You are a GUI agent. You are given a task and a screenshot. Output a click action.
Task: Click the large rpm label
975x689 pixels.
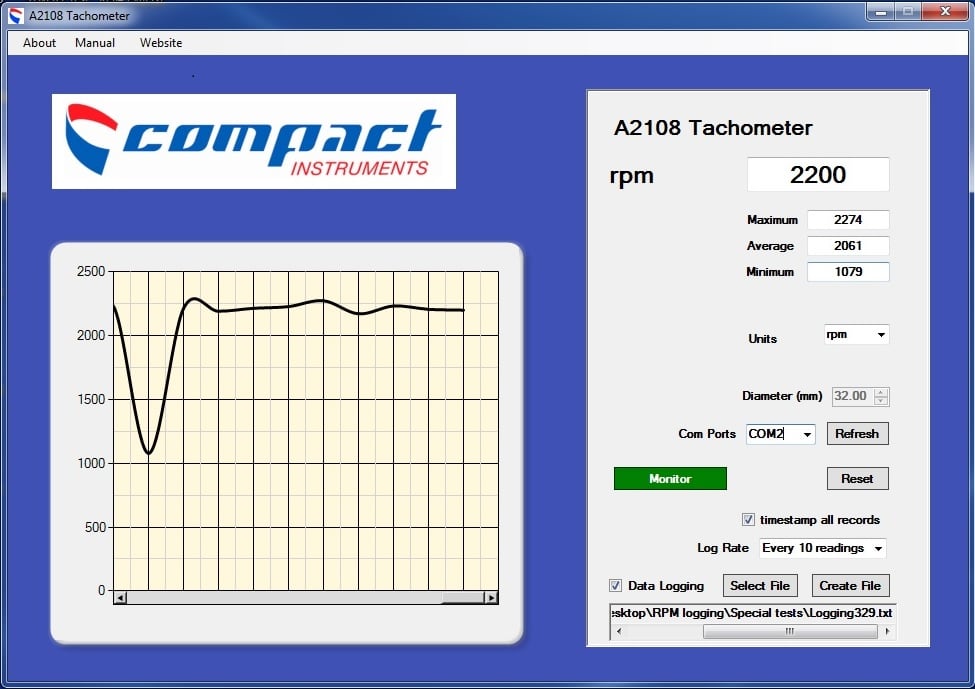(631, 176)
